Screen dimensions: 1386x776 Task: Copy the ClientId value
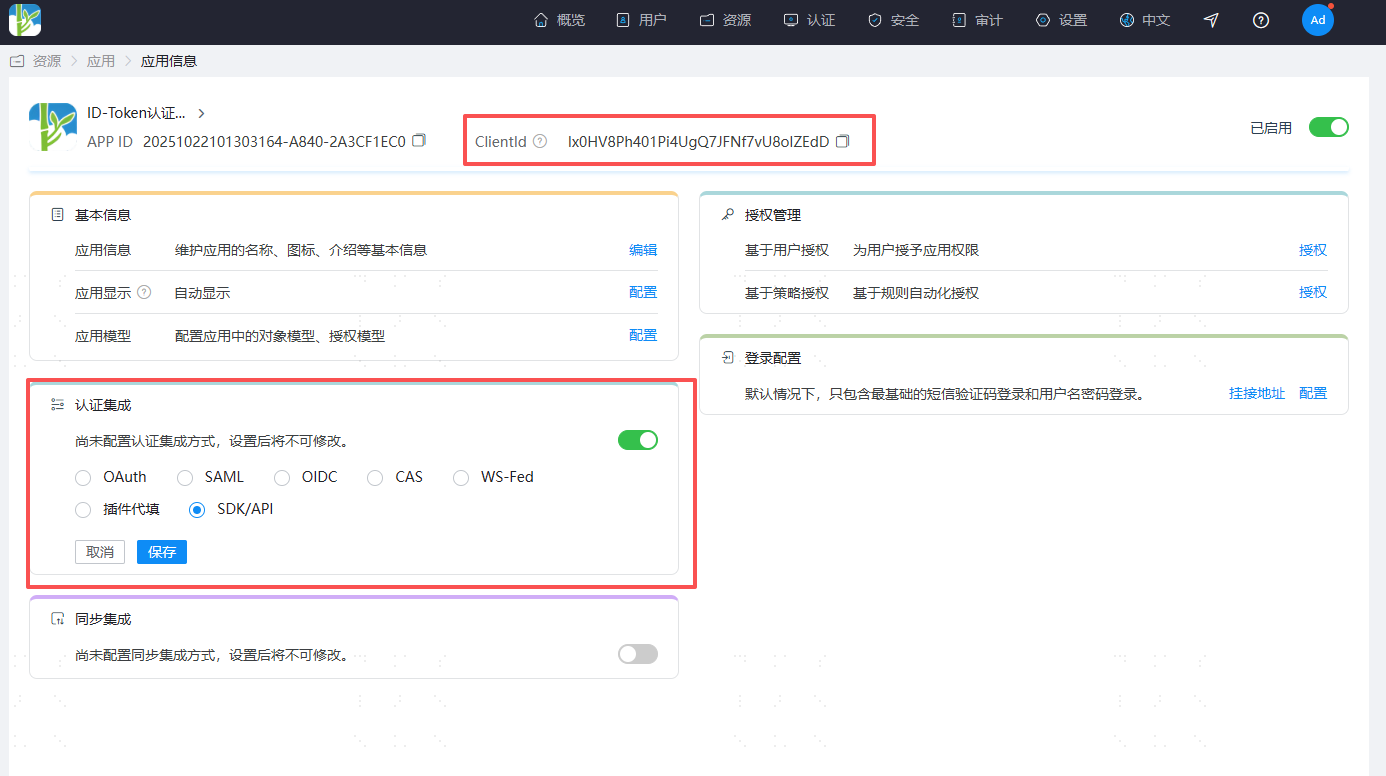842,141
